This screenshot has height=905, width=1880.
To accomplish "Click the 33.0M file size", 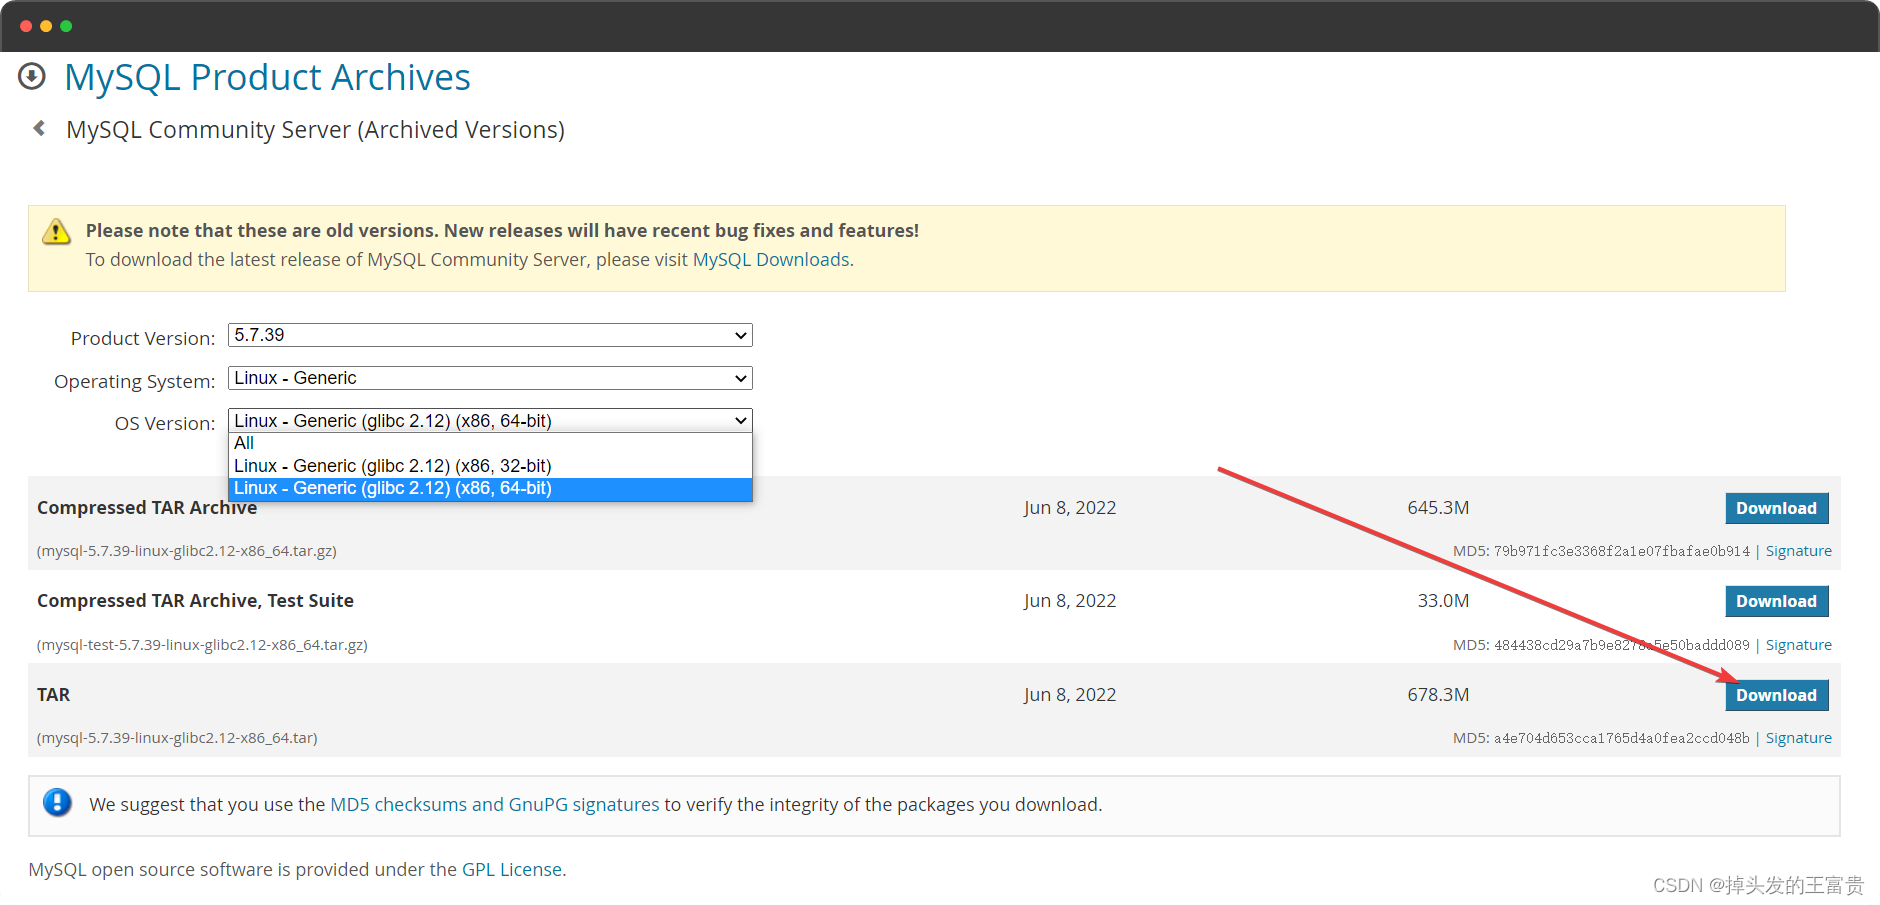I will tap(1443, 601).
